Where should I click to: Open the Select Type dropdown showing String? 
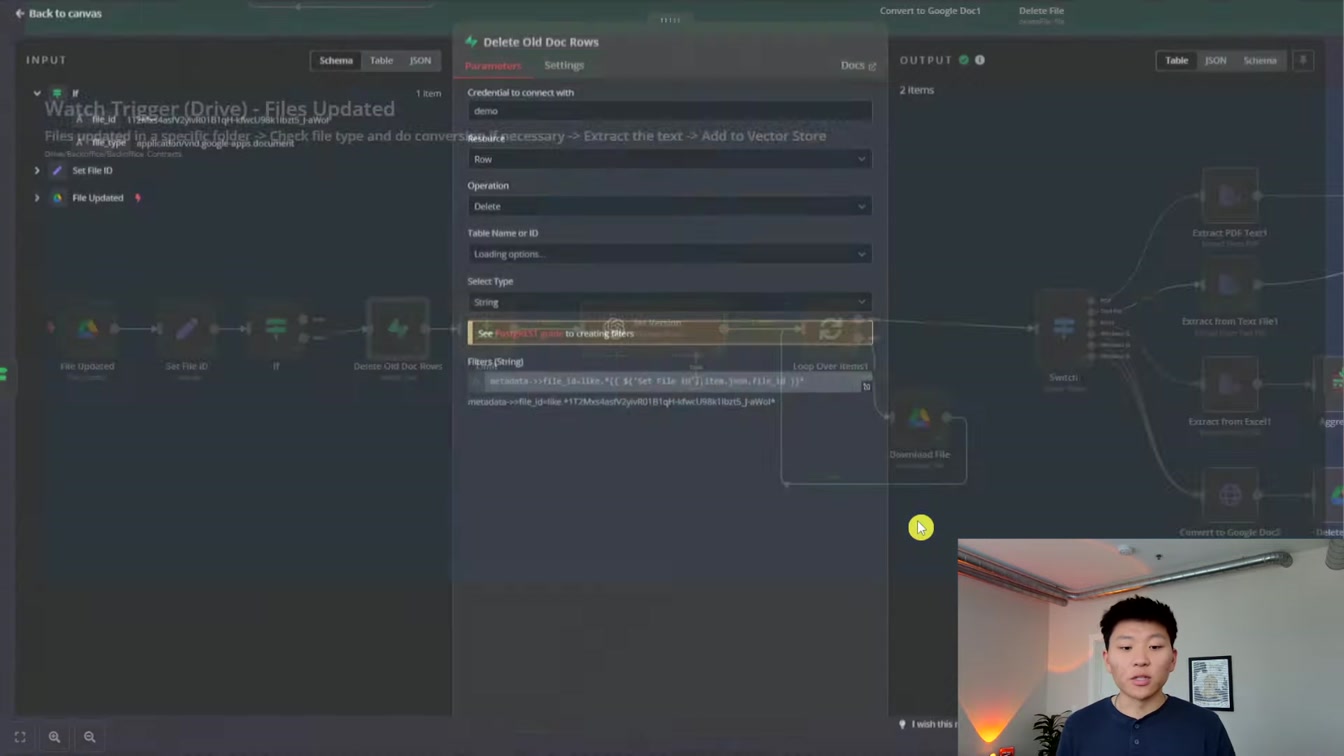coord(669,302)
